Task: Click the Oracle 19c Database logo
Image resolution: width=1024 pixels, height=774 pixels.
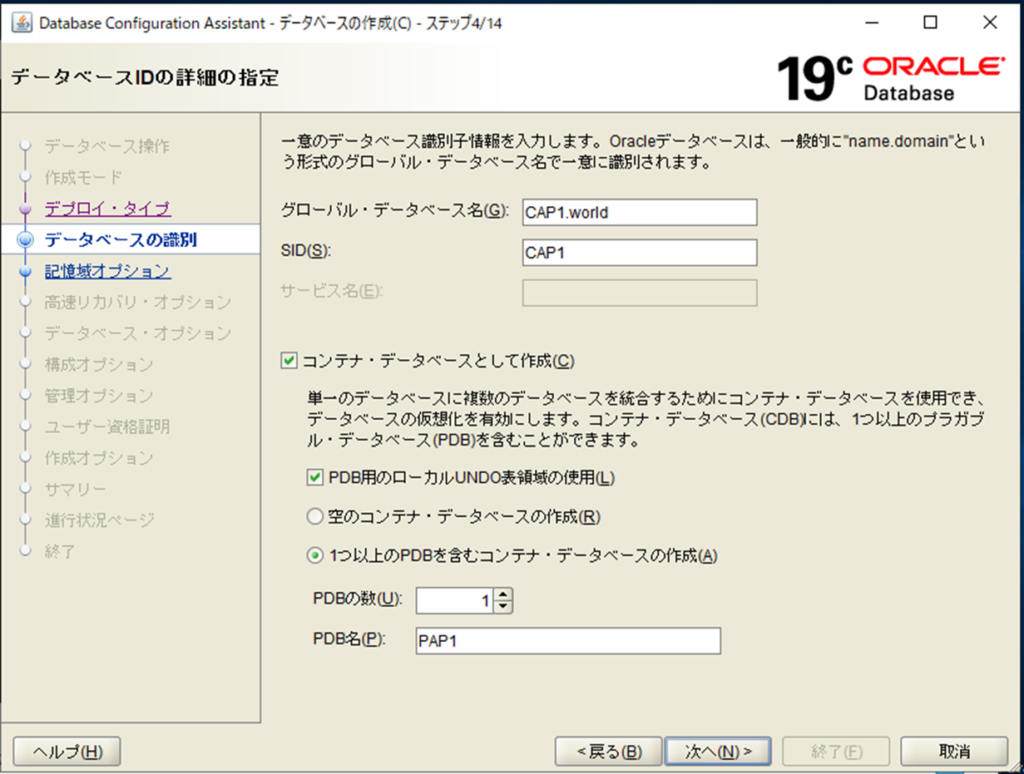Action: click(x=889, y=79)
